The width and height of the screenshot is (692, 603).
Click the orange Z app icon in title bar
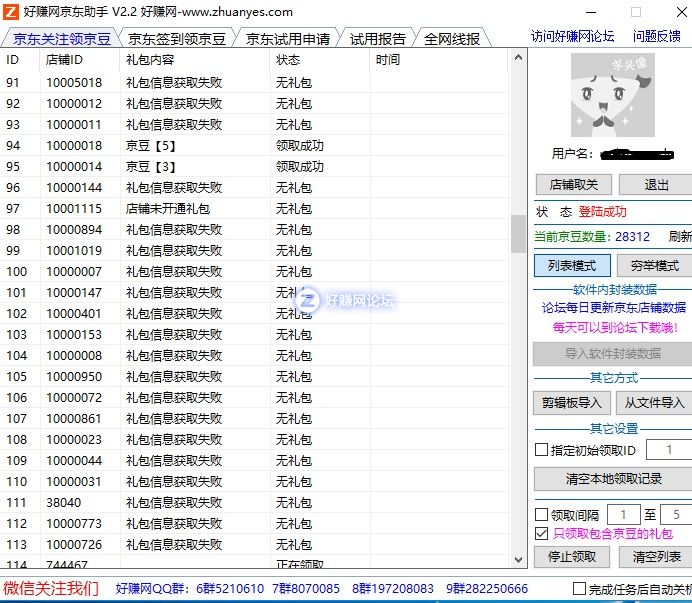11,12
